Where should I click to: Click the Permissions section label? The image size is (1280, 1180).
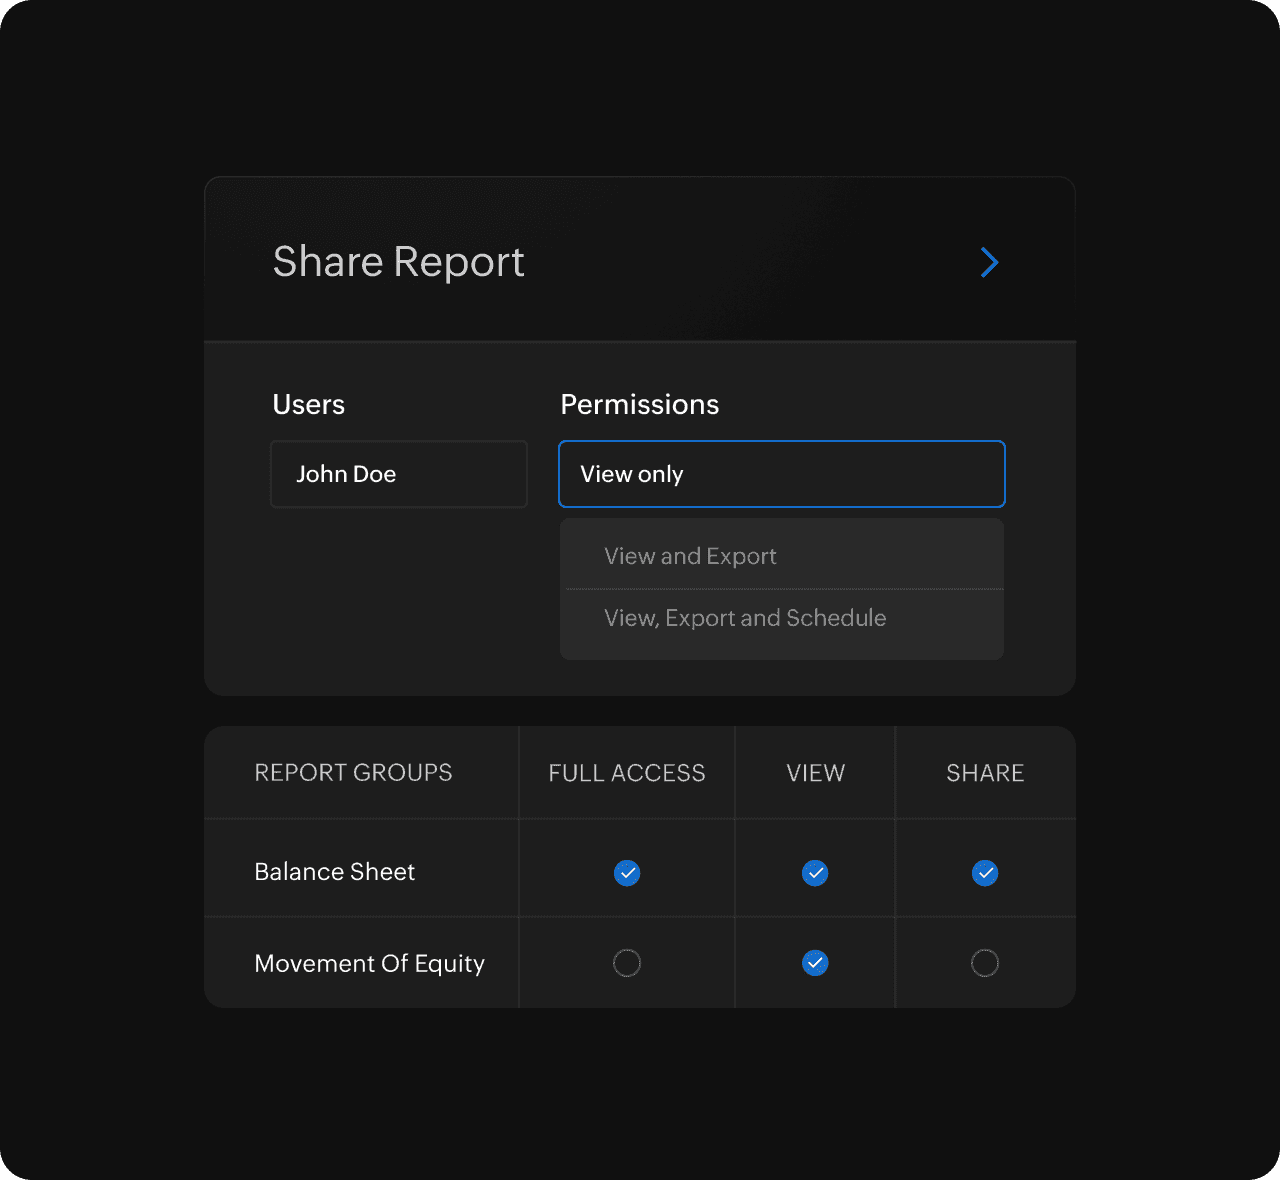[639, 404]
